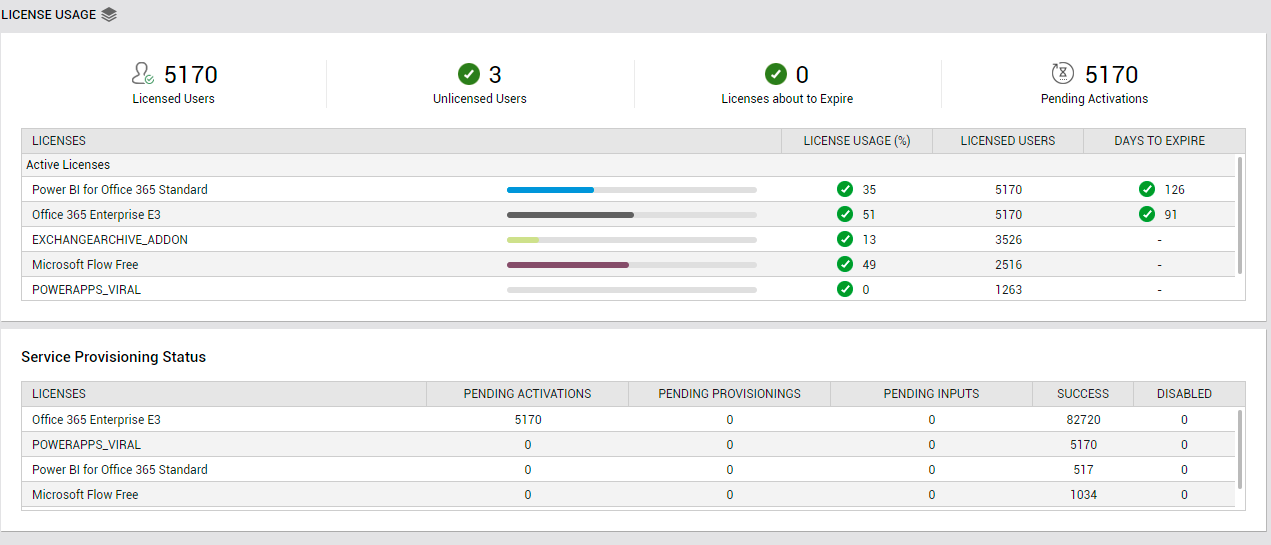
Task: Open the 0 Licenses about to Expire count
Action: pyautogui.click(x=802, y=75)
